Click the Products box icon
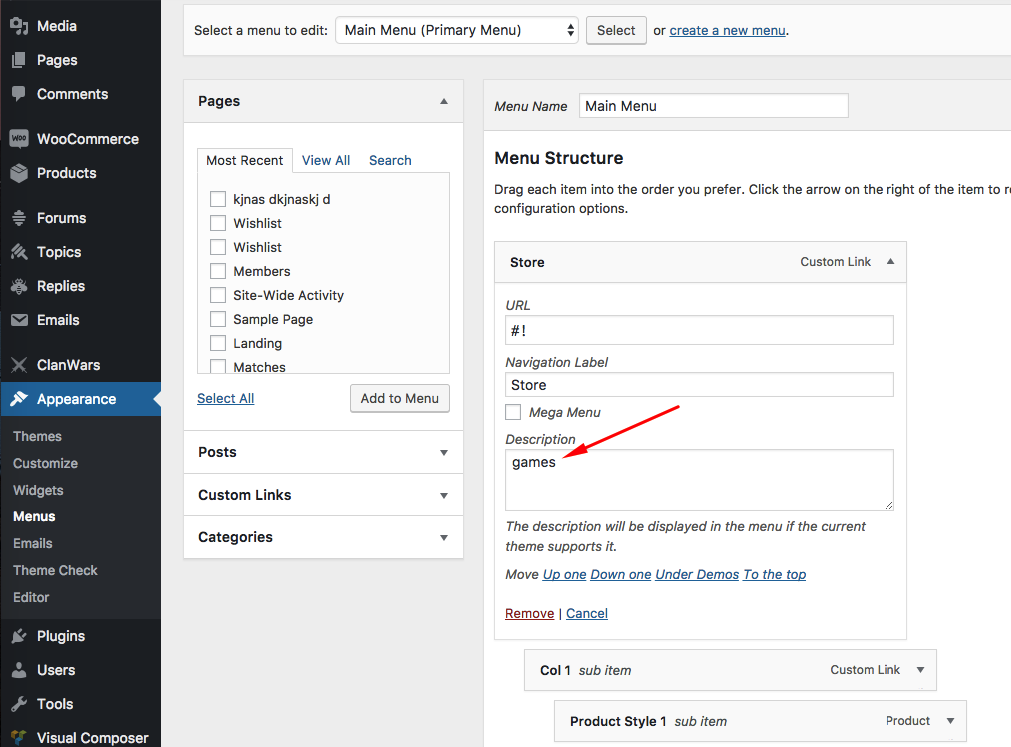 [x=19, y=173]
